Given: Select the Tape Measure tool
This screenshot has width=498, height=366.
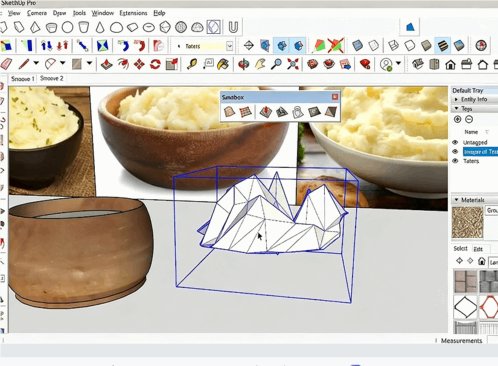Looking at the screenshot, I should 192,64.
